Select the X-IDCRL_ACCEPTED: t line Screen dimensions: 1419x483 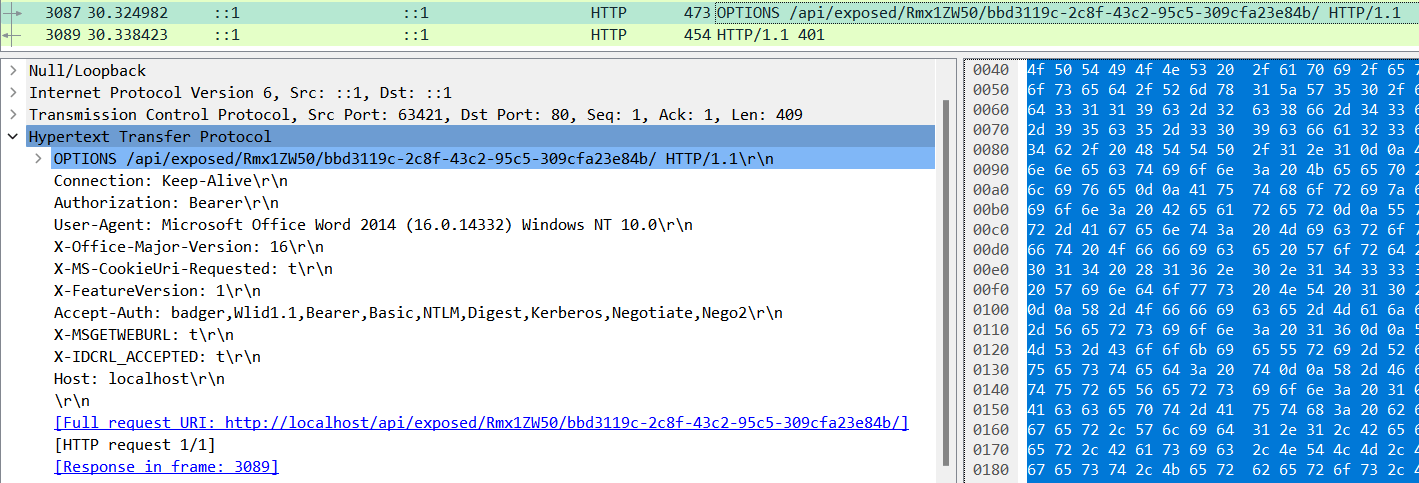tap(158, 357)
